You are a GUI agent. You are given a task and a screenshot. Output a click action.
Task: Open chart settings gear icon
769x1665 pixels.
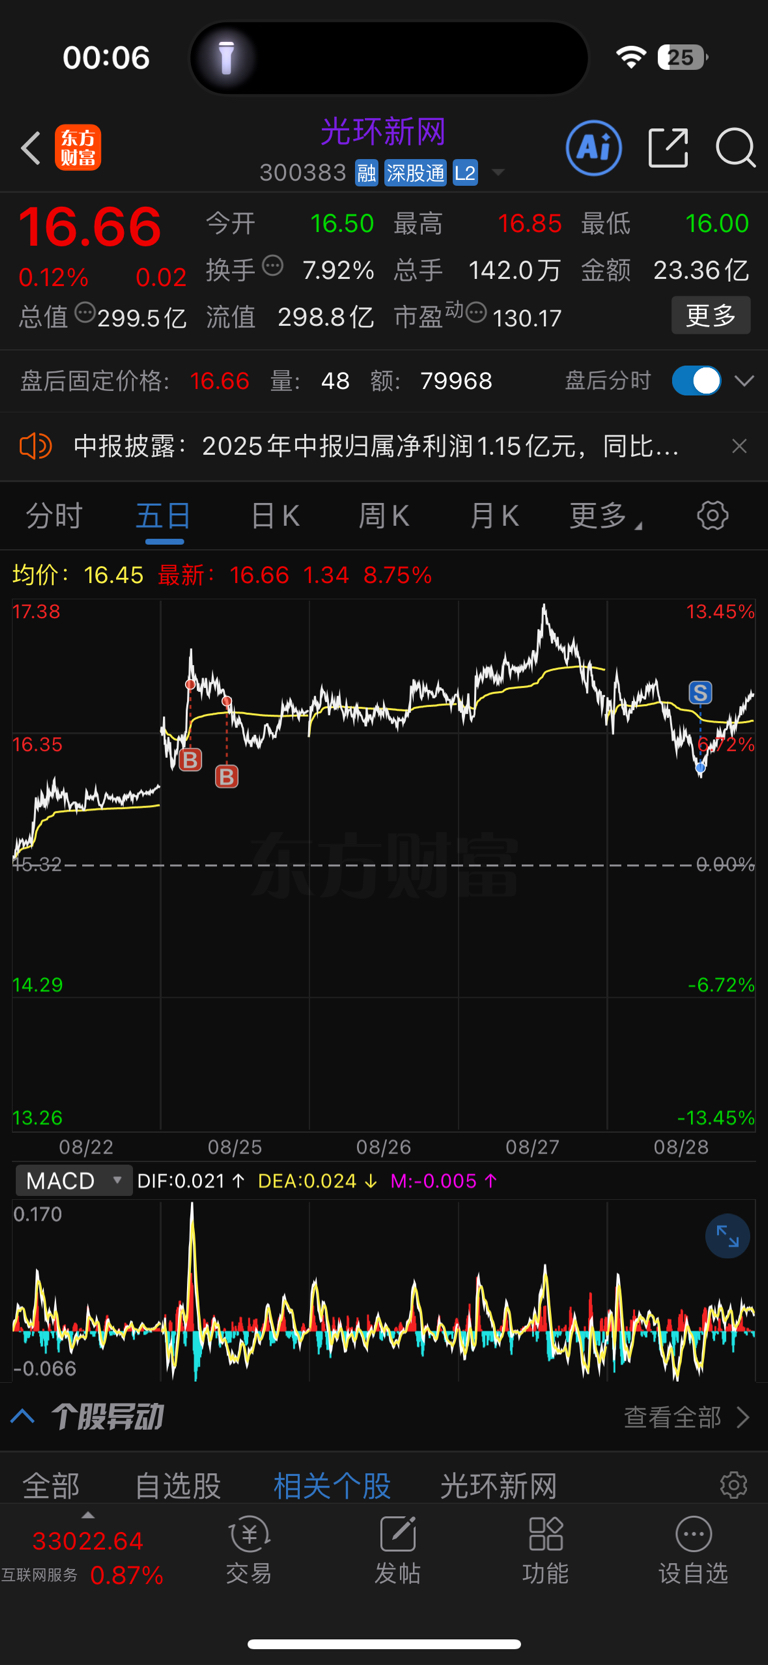coord(712,516)
